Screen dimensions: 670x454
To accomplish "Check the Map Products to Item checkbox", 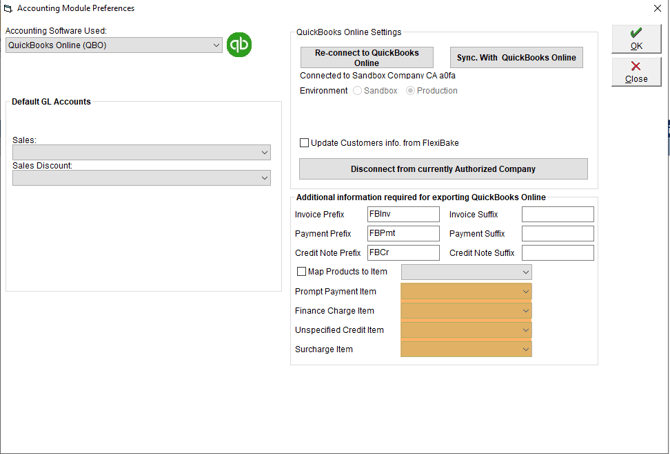I will tap(301, 271).
